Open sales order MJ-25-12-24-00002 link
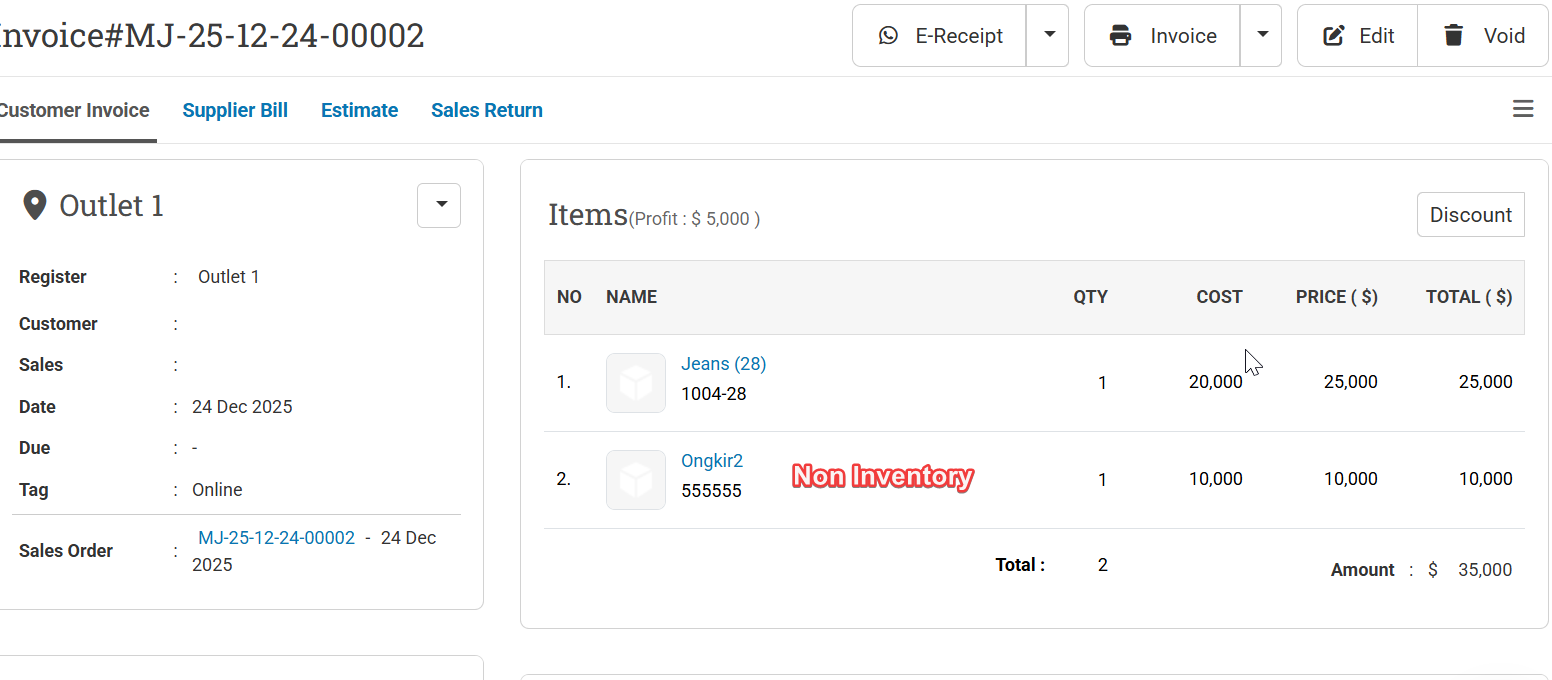 click(x=276, y=538)
